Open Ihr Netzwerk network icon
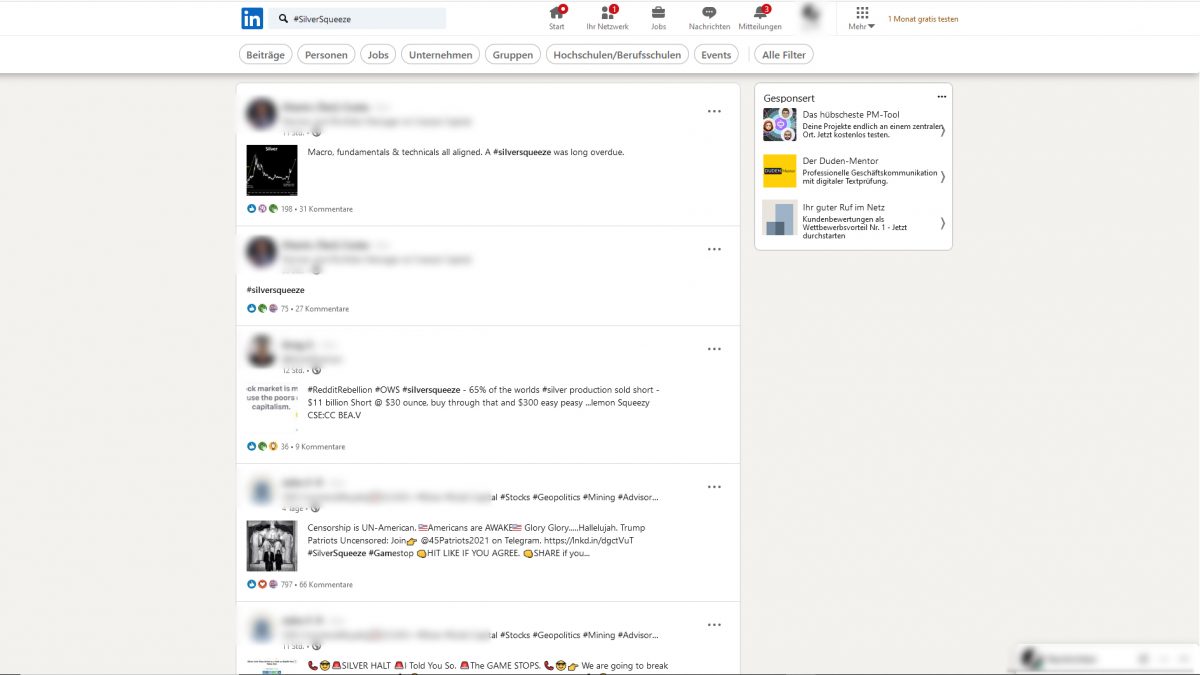Viewport: 1200px width, 675px height. pos(606,13)
